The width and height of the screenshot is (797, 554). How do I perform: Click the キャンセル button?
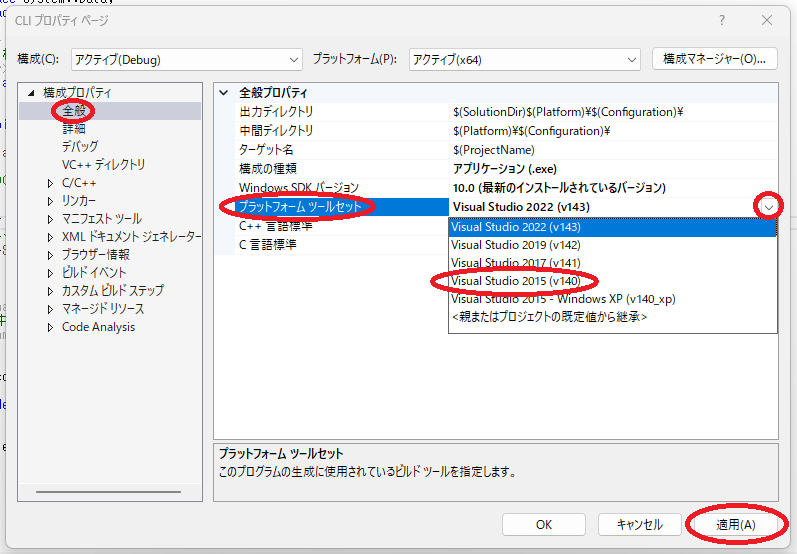tap(639, 525)
